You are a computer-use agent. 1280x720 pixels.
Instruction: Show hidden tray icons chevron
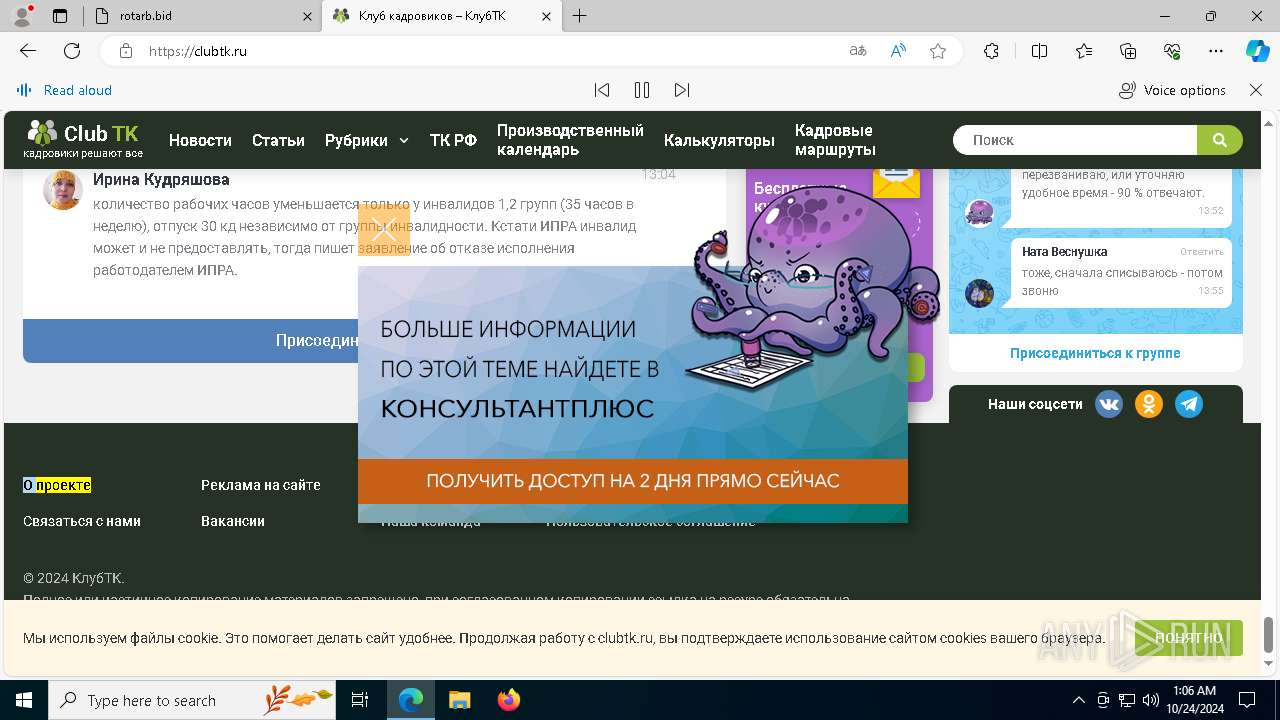pyautogui.click(x=1078, y=700)
